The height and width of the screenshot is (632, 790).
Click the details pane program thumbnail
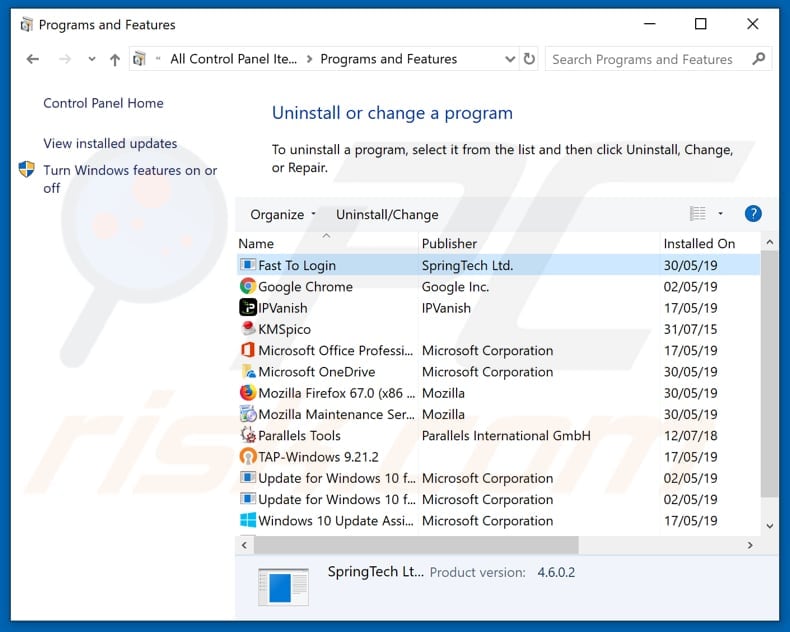283,587
